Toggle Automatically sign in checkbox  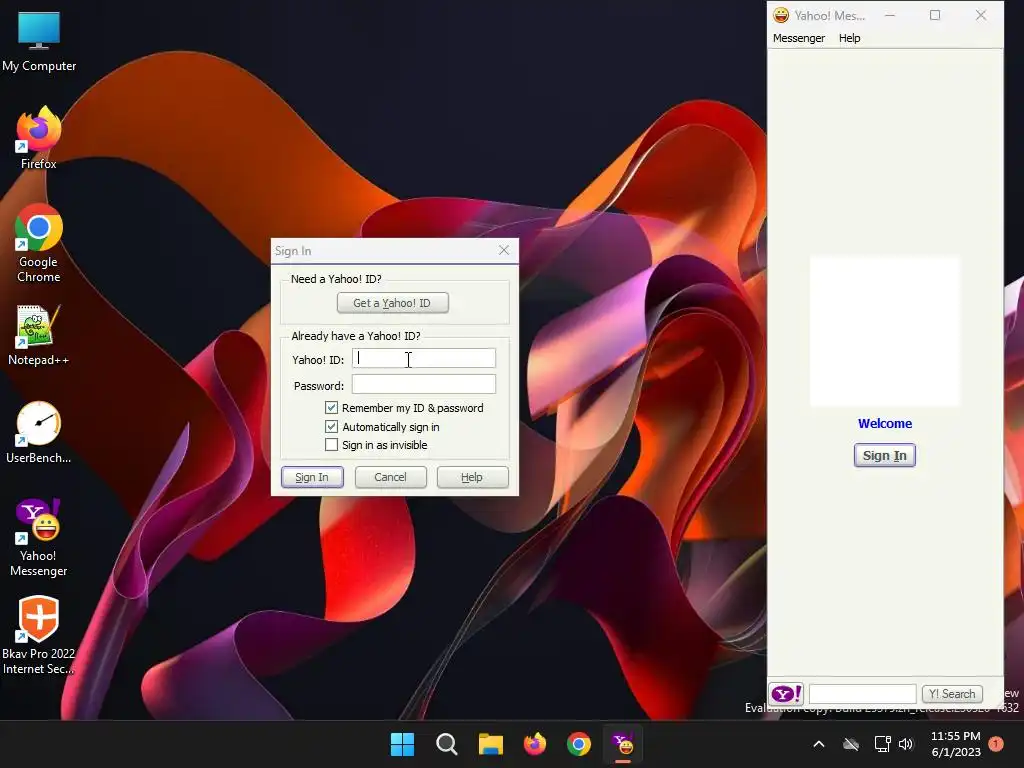point(332,426)
